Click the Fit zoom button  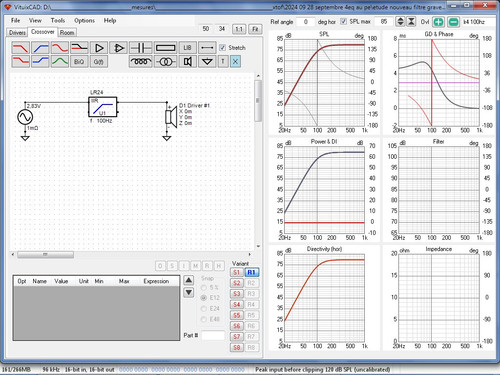(255, 29)
